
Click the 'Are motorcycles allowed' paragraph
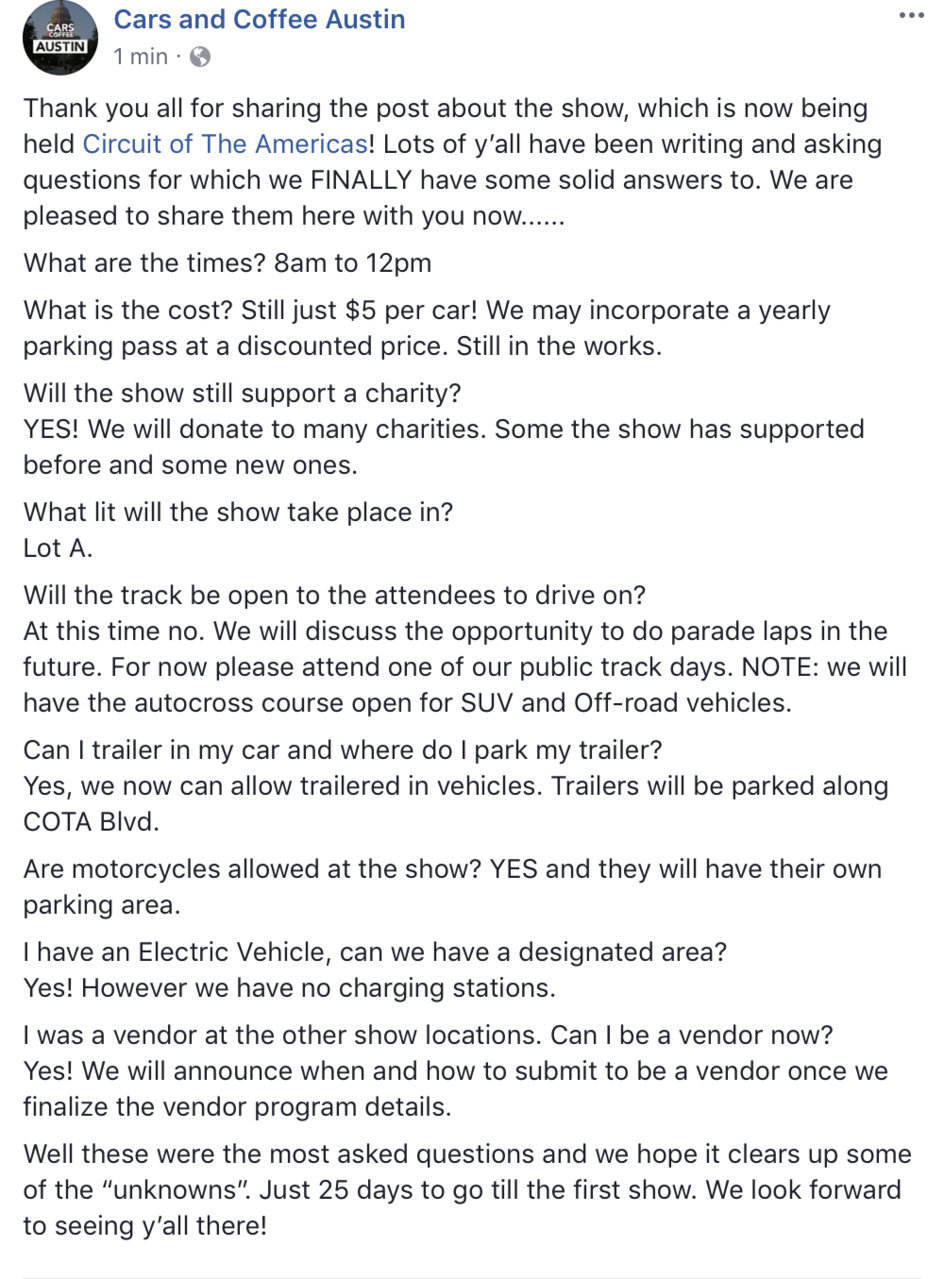pos(452,886)
